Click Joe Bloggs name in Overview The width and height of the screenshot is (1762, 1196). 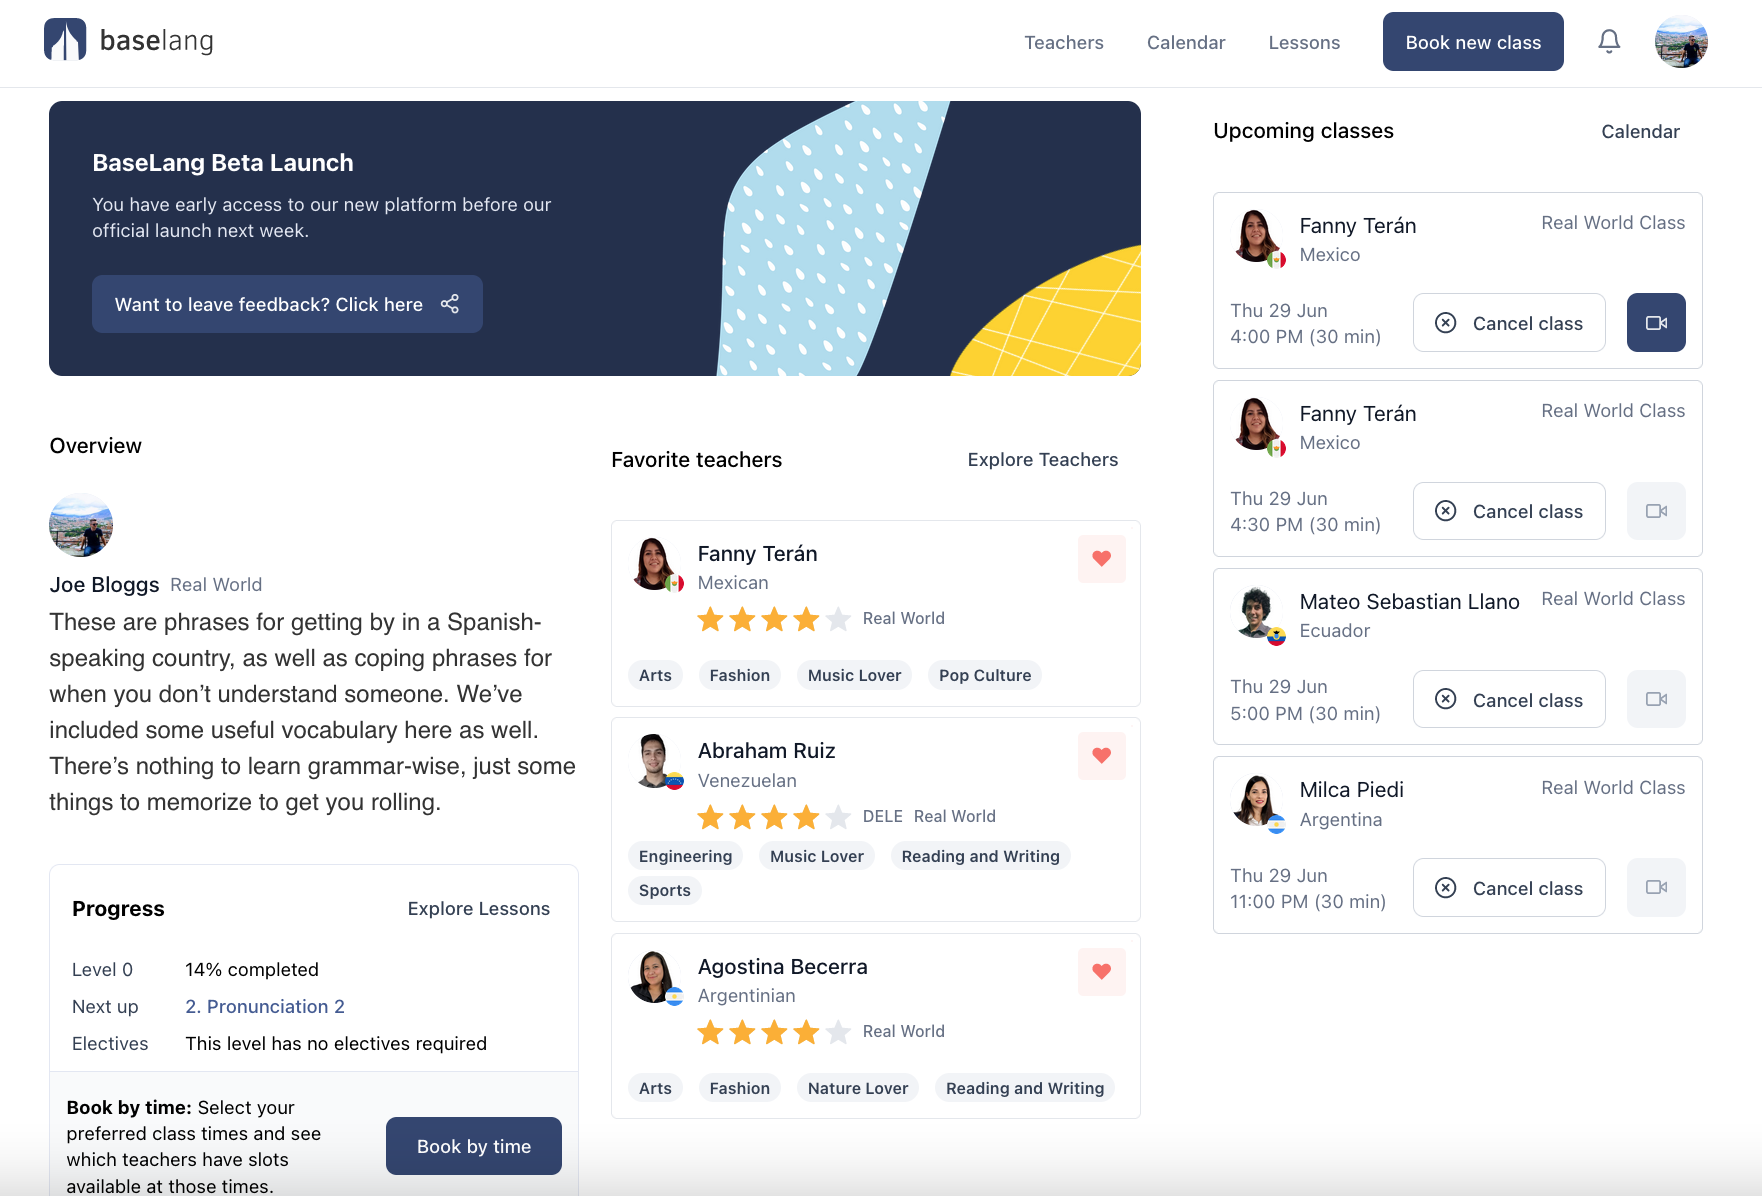104,585
